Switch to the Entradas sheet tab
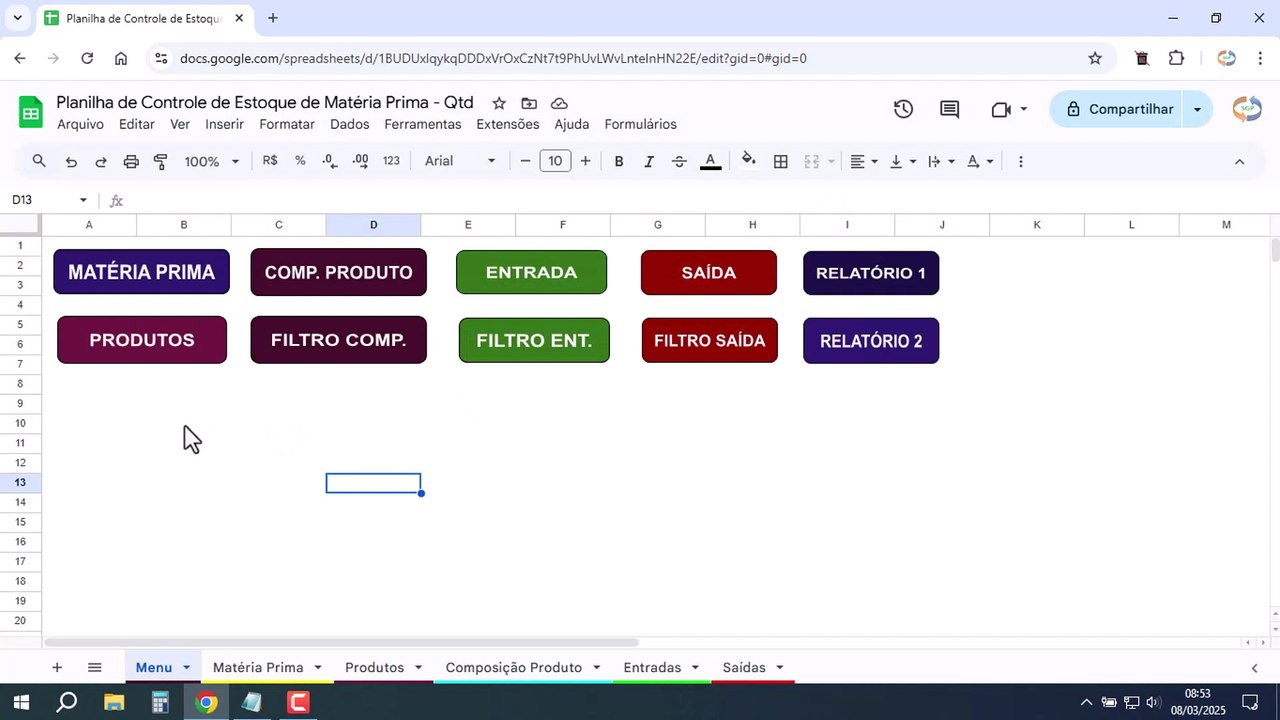This screenshot has width=1280, height=720. tap(652, 667)
